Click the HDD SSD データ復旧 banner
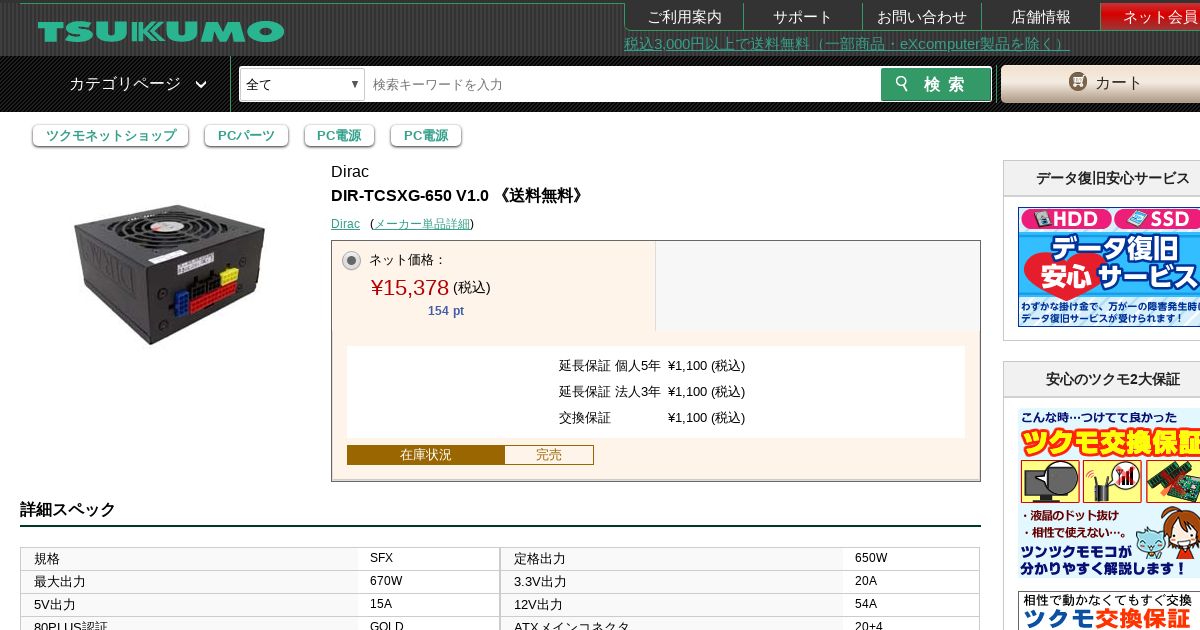 coord(1109,267)
